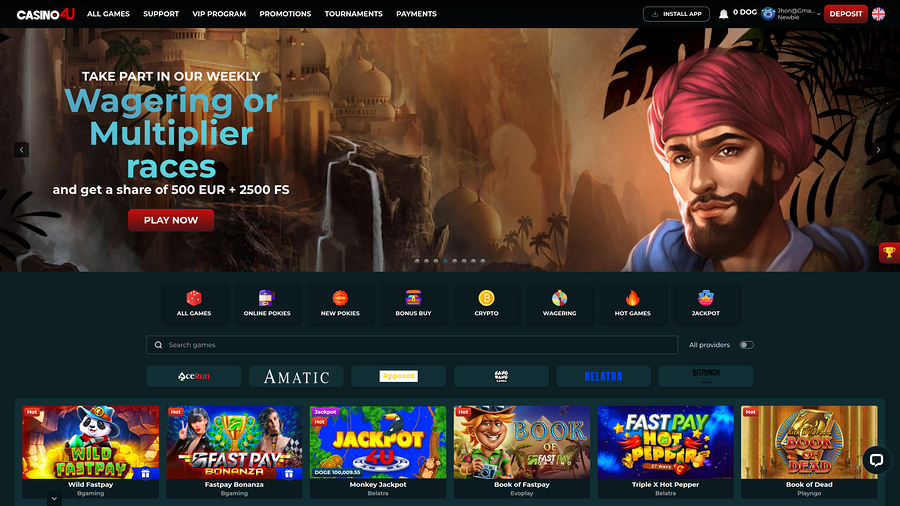The image size is (900, 506).
Task: Click the Book of Fastpay title text
Action: tap(522, 484)
